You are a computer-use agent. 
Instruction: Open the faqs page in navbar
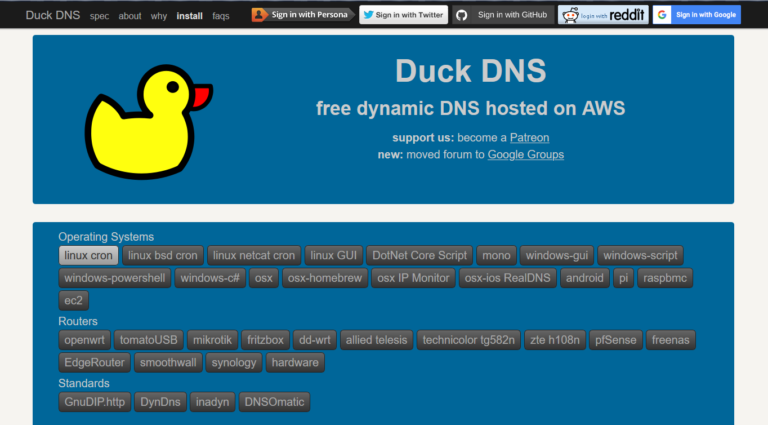click(x=221, y=16)
